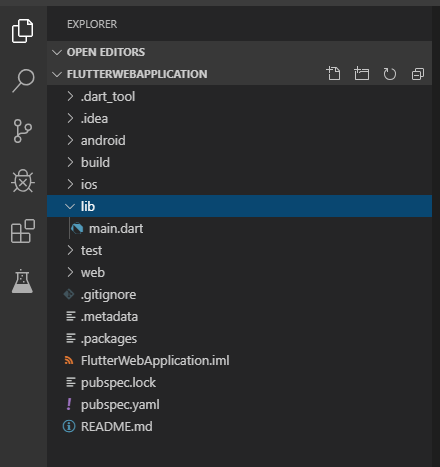440x467 pixels.
Task: Expand the ios folder
Action: [70, 184]
